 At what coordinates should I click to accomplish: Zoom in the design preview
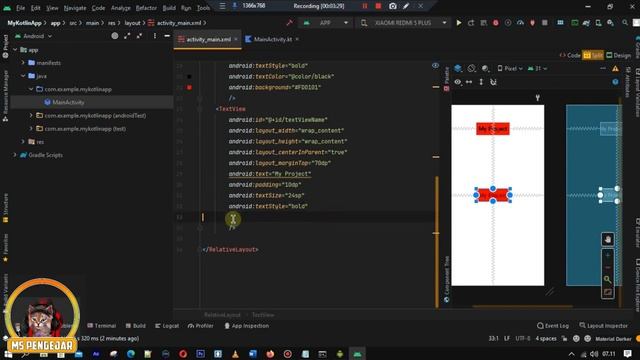click(607, 256)
